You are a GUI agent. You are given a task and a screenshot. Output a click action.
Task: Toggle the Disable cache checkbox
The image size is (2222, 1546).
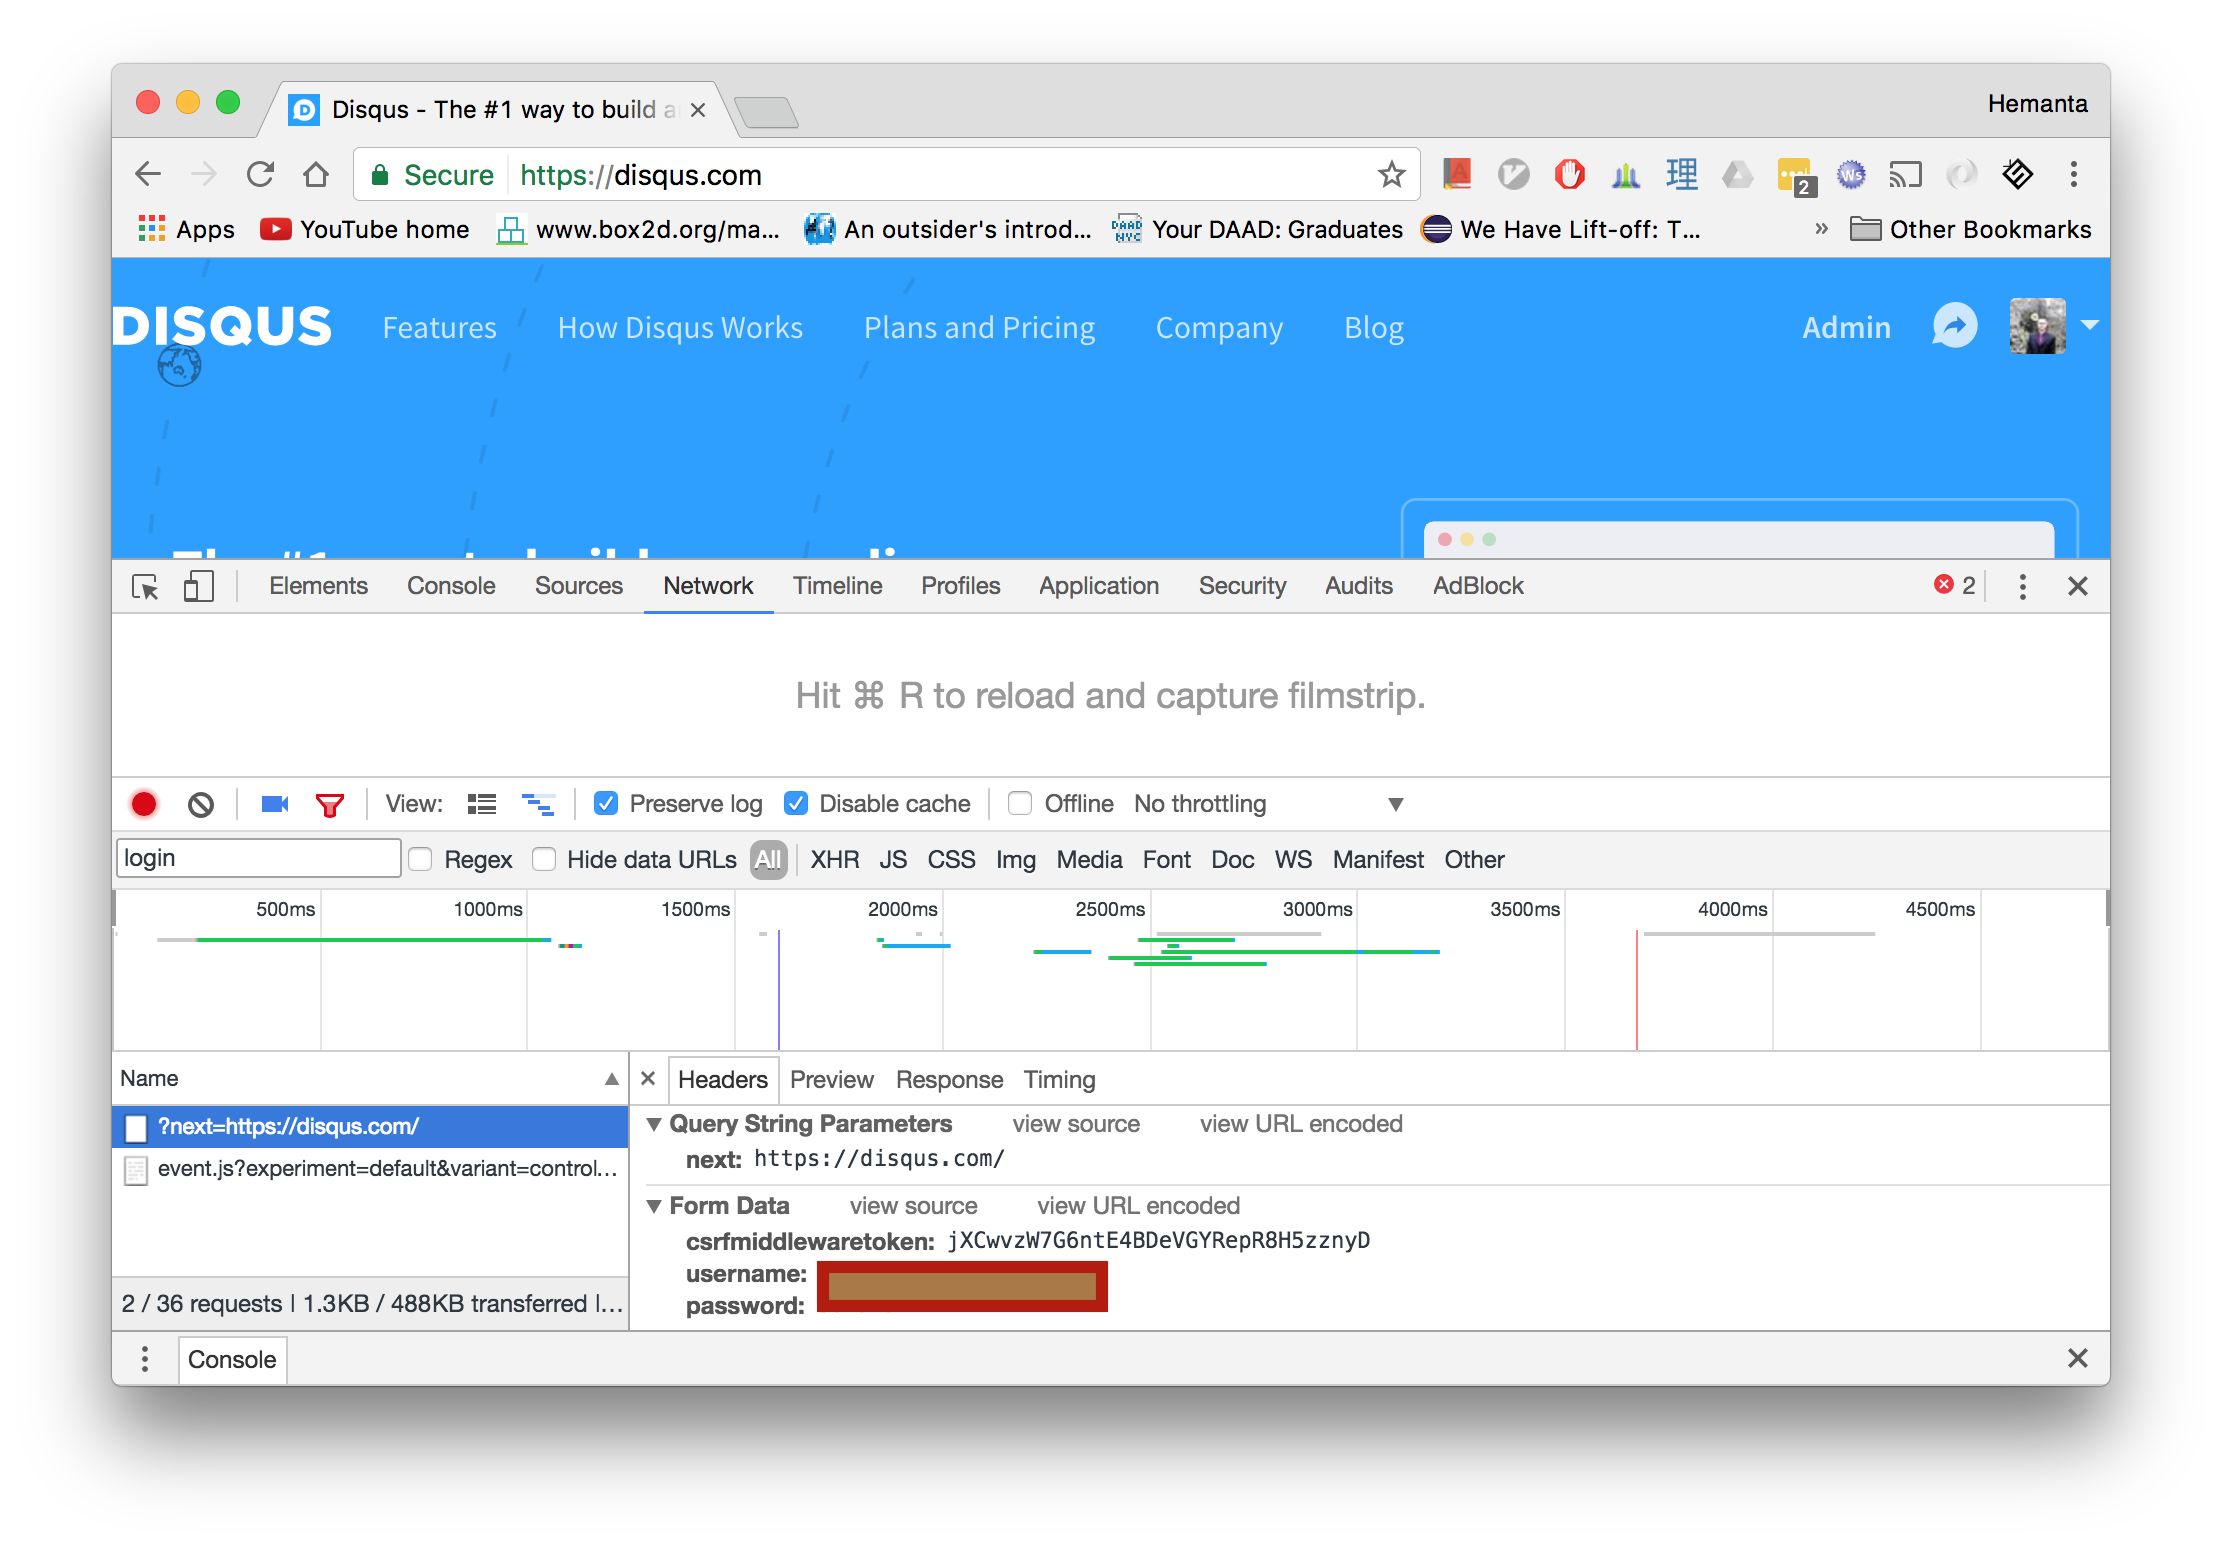(x=795, y=803)
